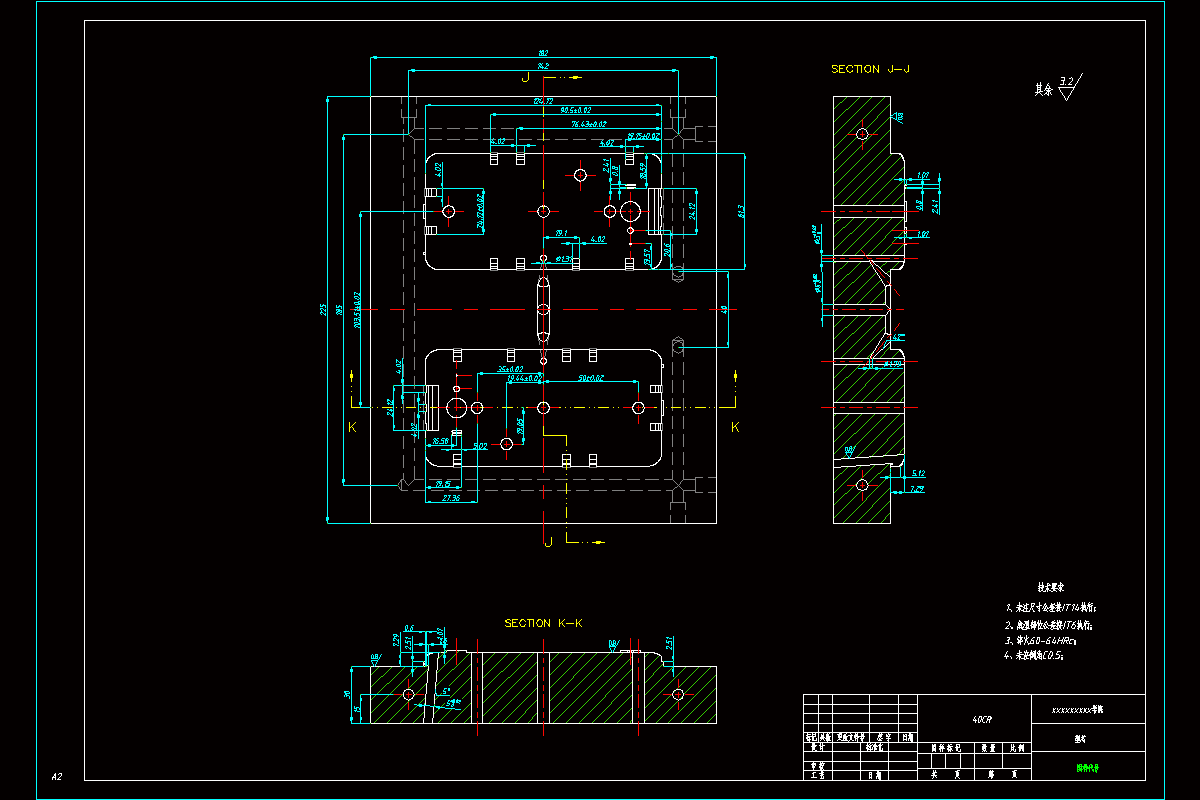Select technical requirement line with 'IT14'
The width and height of the screenshot is (1200, 800).
pos(1052,607)
